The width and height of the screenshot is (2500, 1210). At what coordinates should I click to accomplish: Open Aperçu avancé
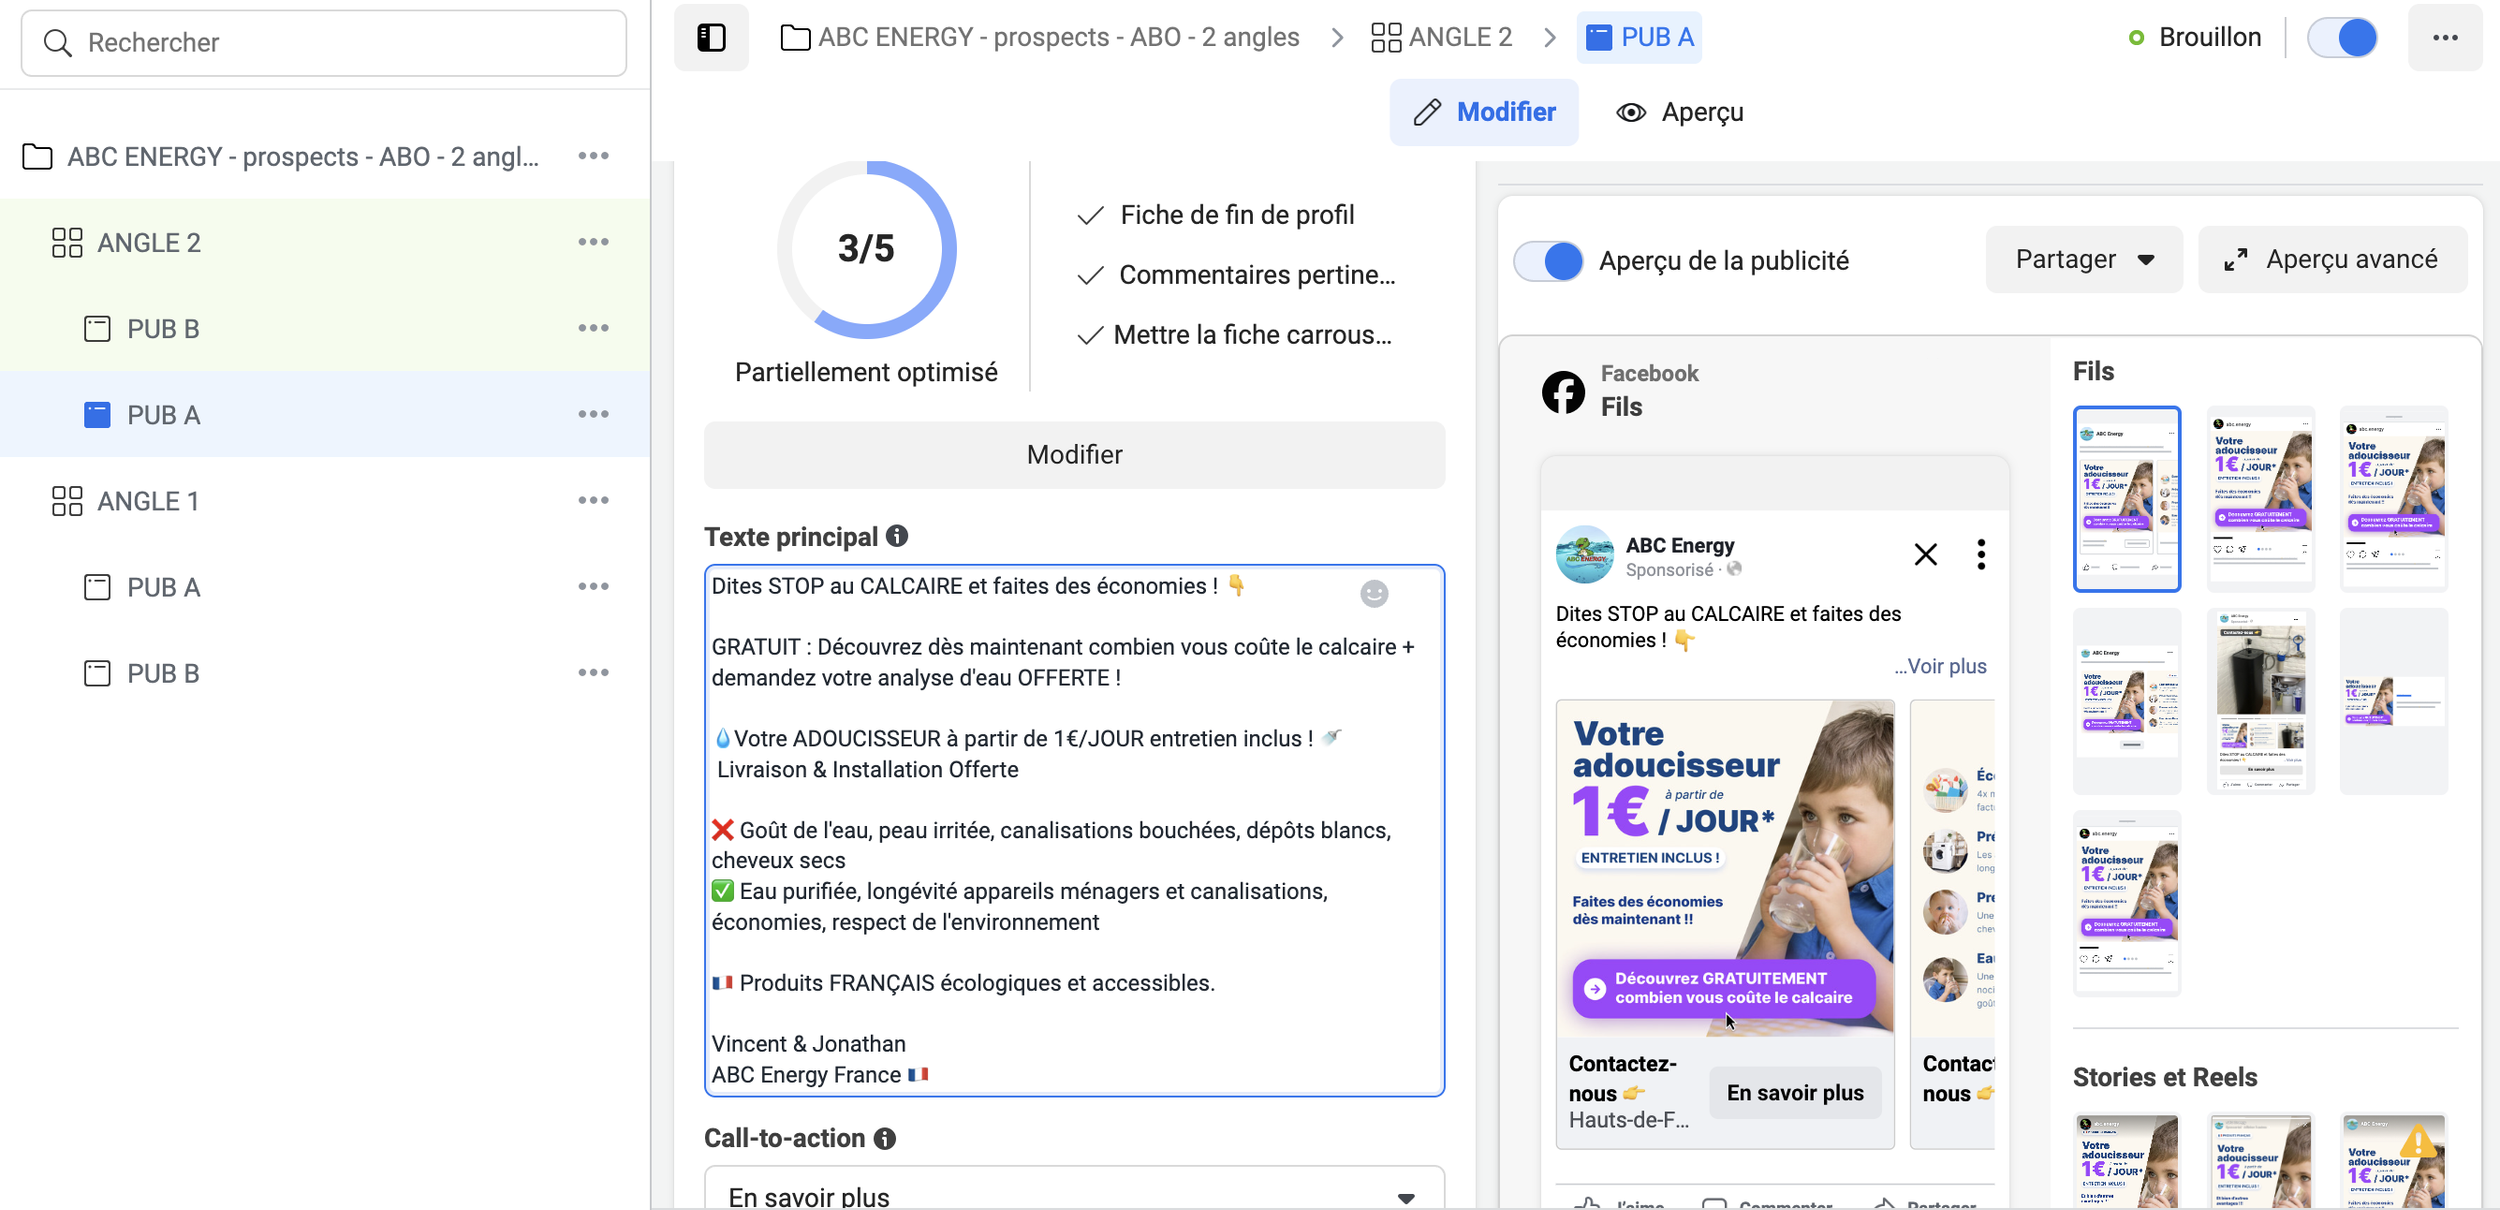(x=2332, y=260)
